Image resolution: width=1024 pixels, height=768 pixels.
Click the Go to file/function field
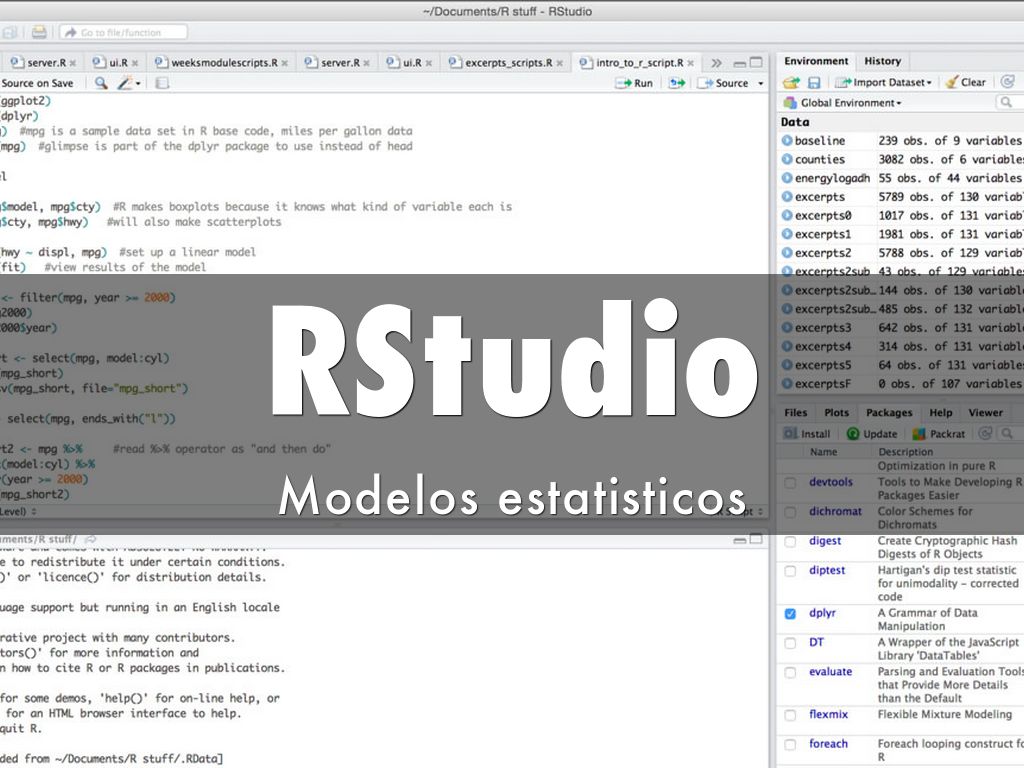[x=123, y=32]
